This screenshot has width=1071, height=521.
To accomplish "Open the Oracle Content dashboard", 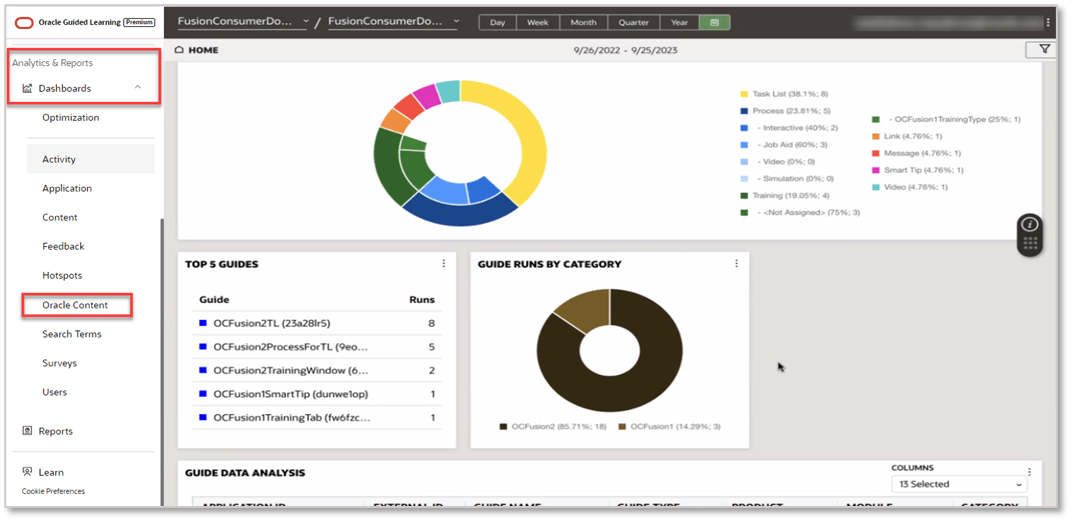I will coord(75,305).
